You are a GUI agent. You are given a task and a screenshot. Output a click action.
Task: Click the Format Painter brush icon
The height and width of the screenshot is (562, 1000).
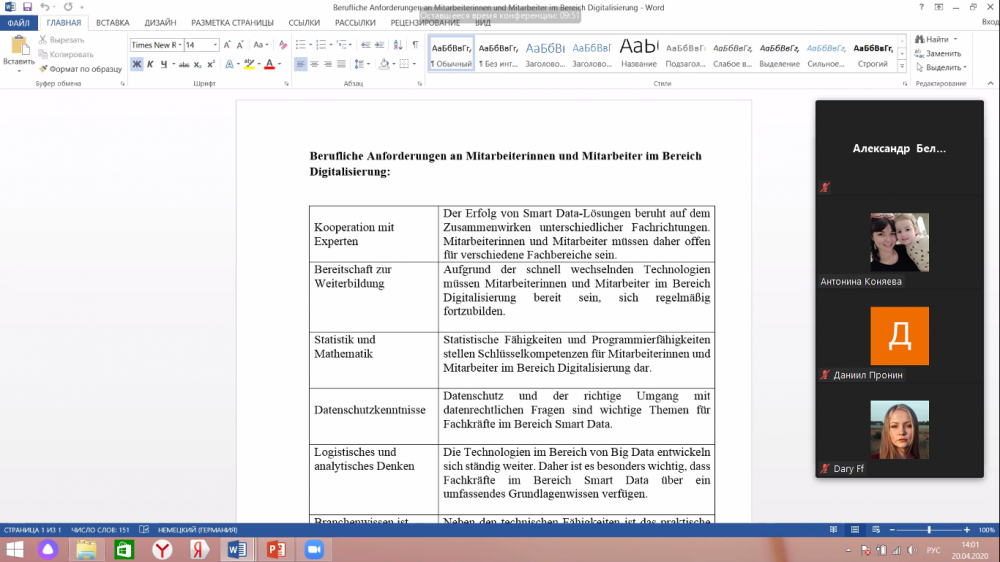(x=44, y=69)
